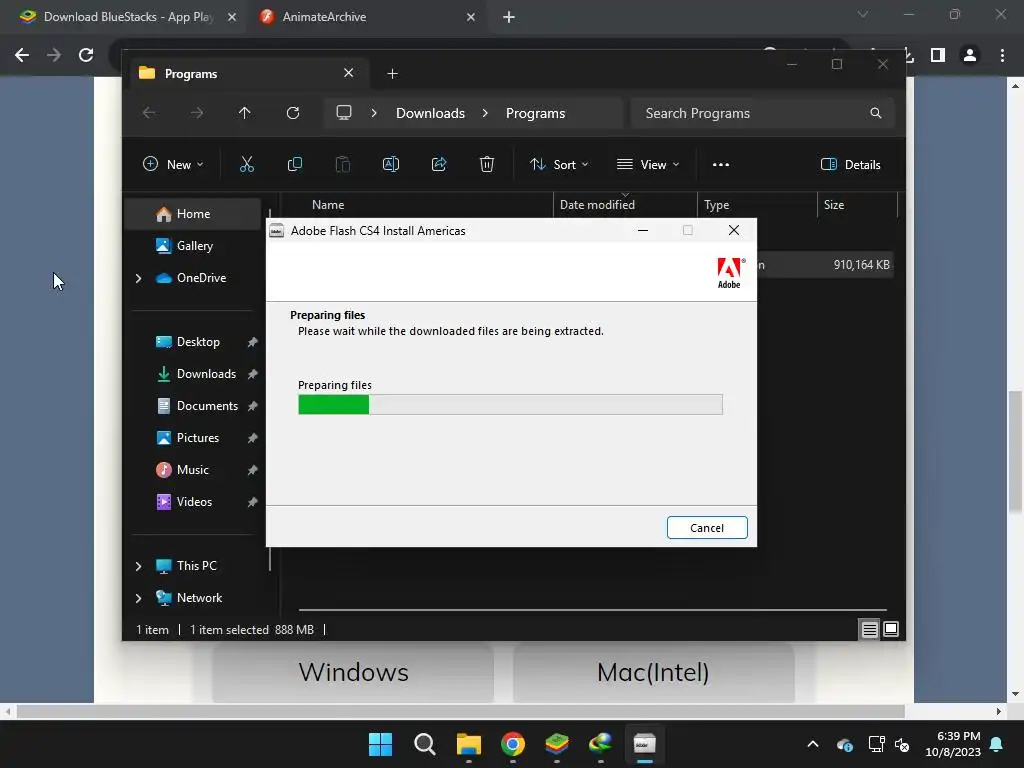1024x768 pixels.
Task: Click the Preparing files progress bar
Action: tap(510, 404)
